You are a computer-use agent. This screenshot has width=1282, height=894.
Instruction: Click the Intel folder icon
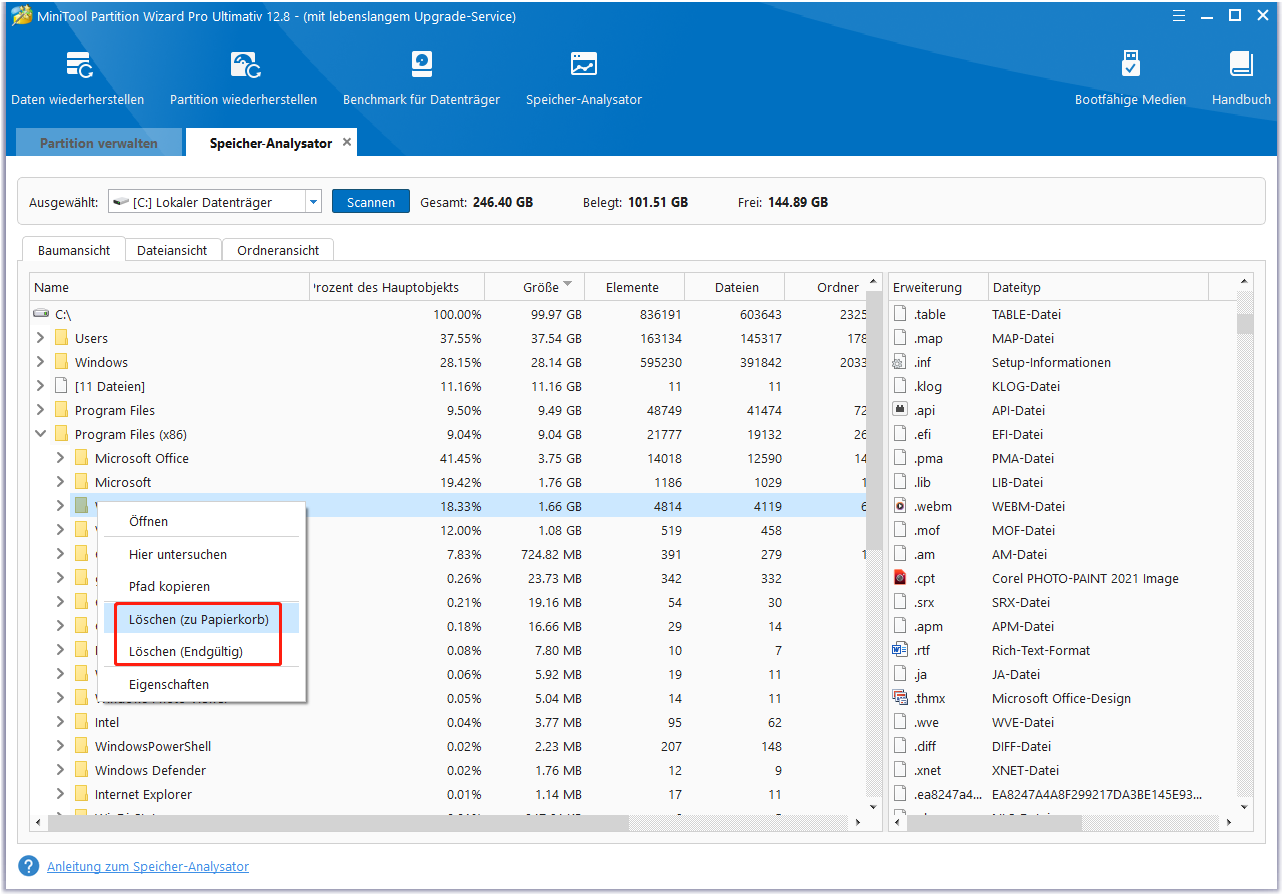[x=82, y=722]
